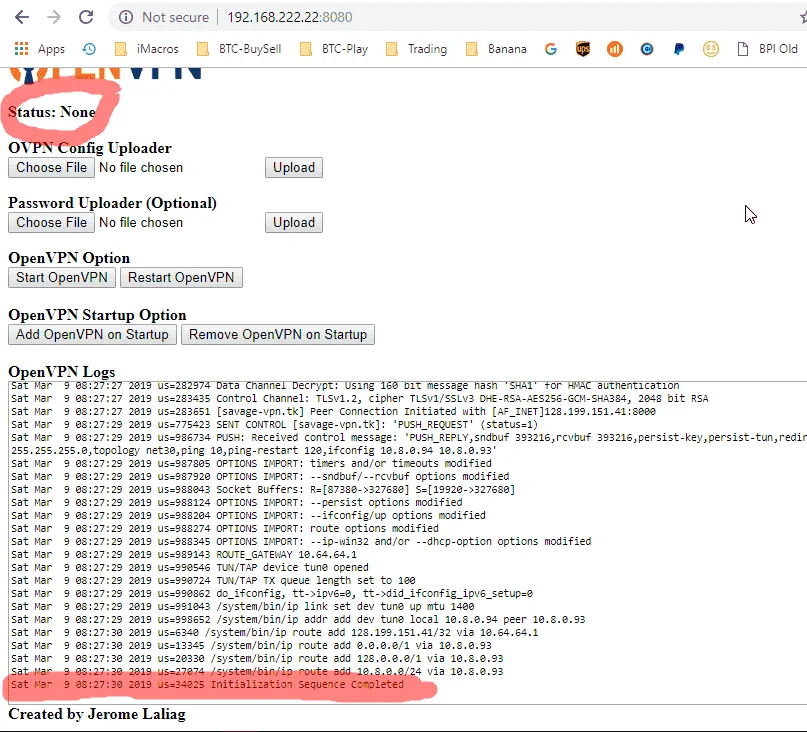This screenshot has height=732, width=807.
Task: Click the SENT CONTROL PUSH_REQUEST log line
Action: (x=274, y=424)
